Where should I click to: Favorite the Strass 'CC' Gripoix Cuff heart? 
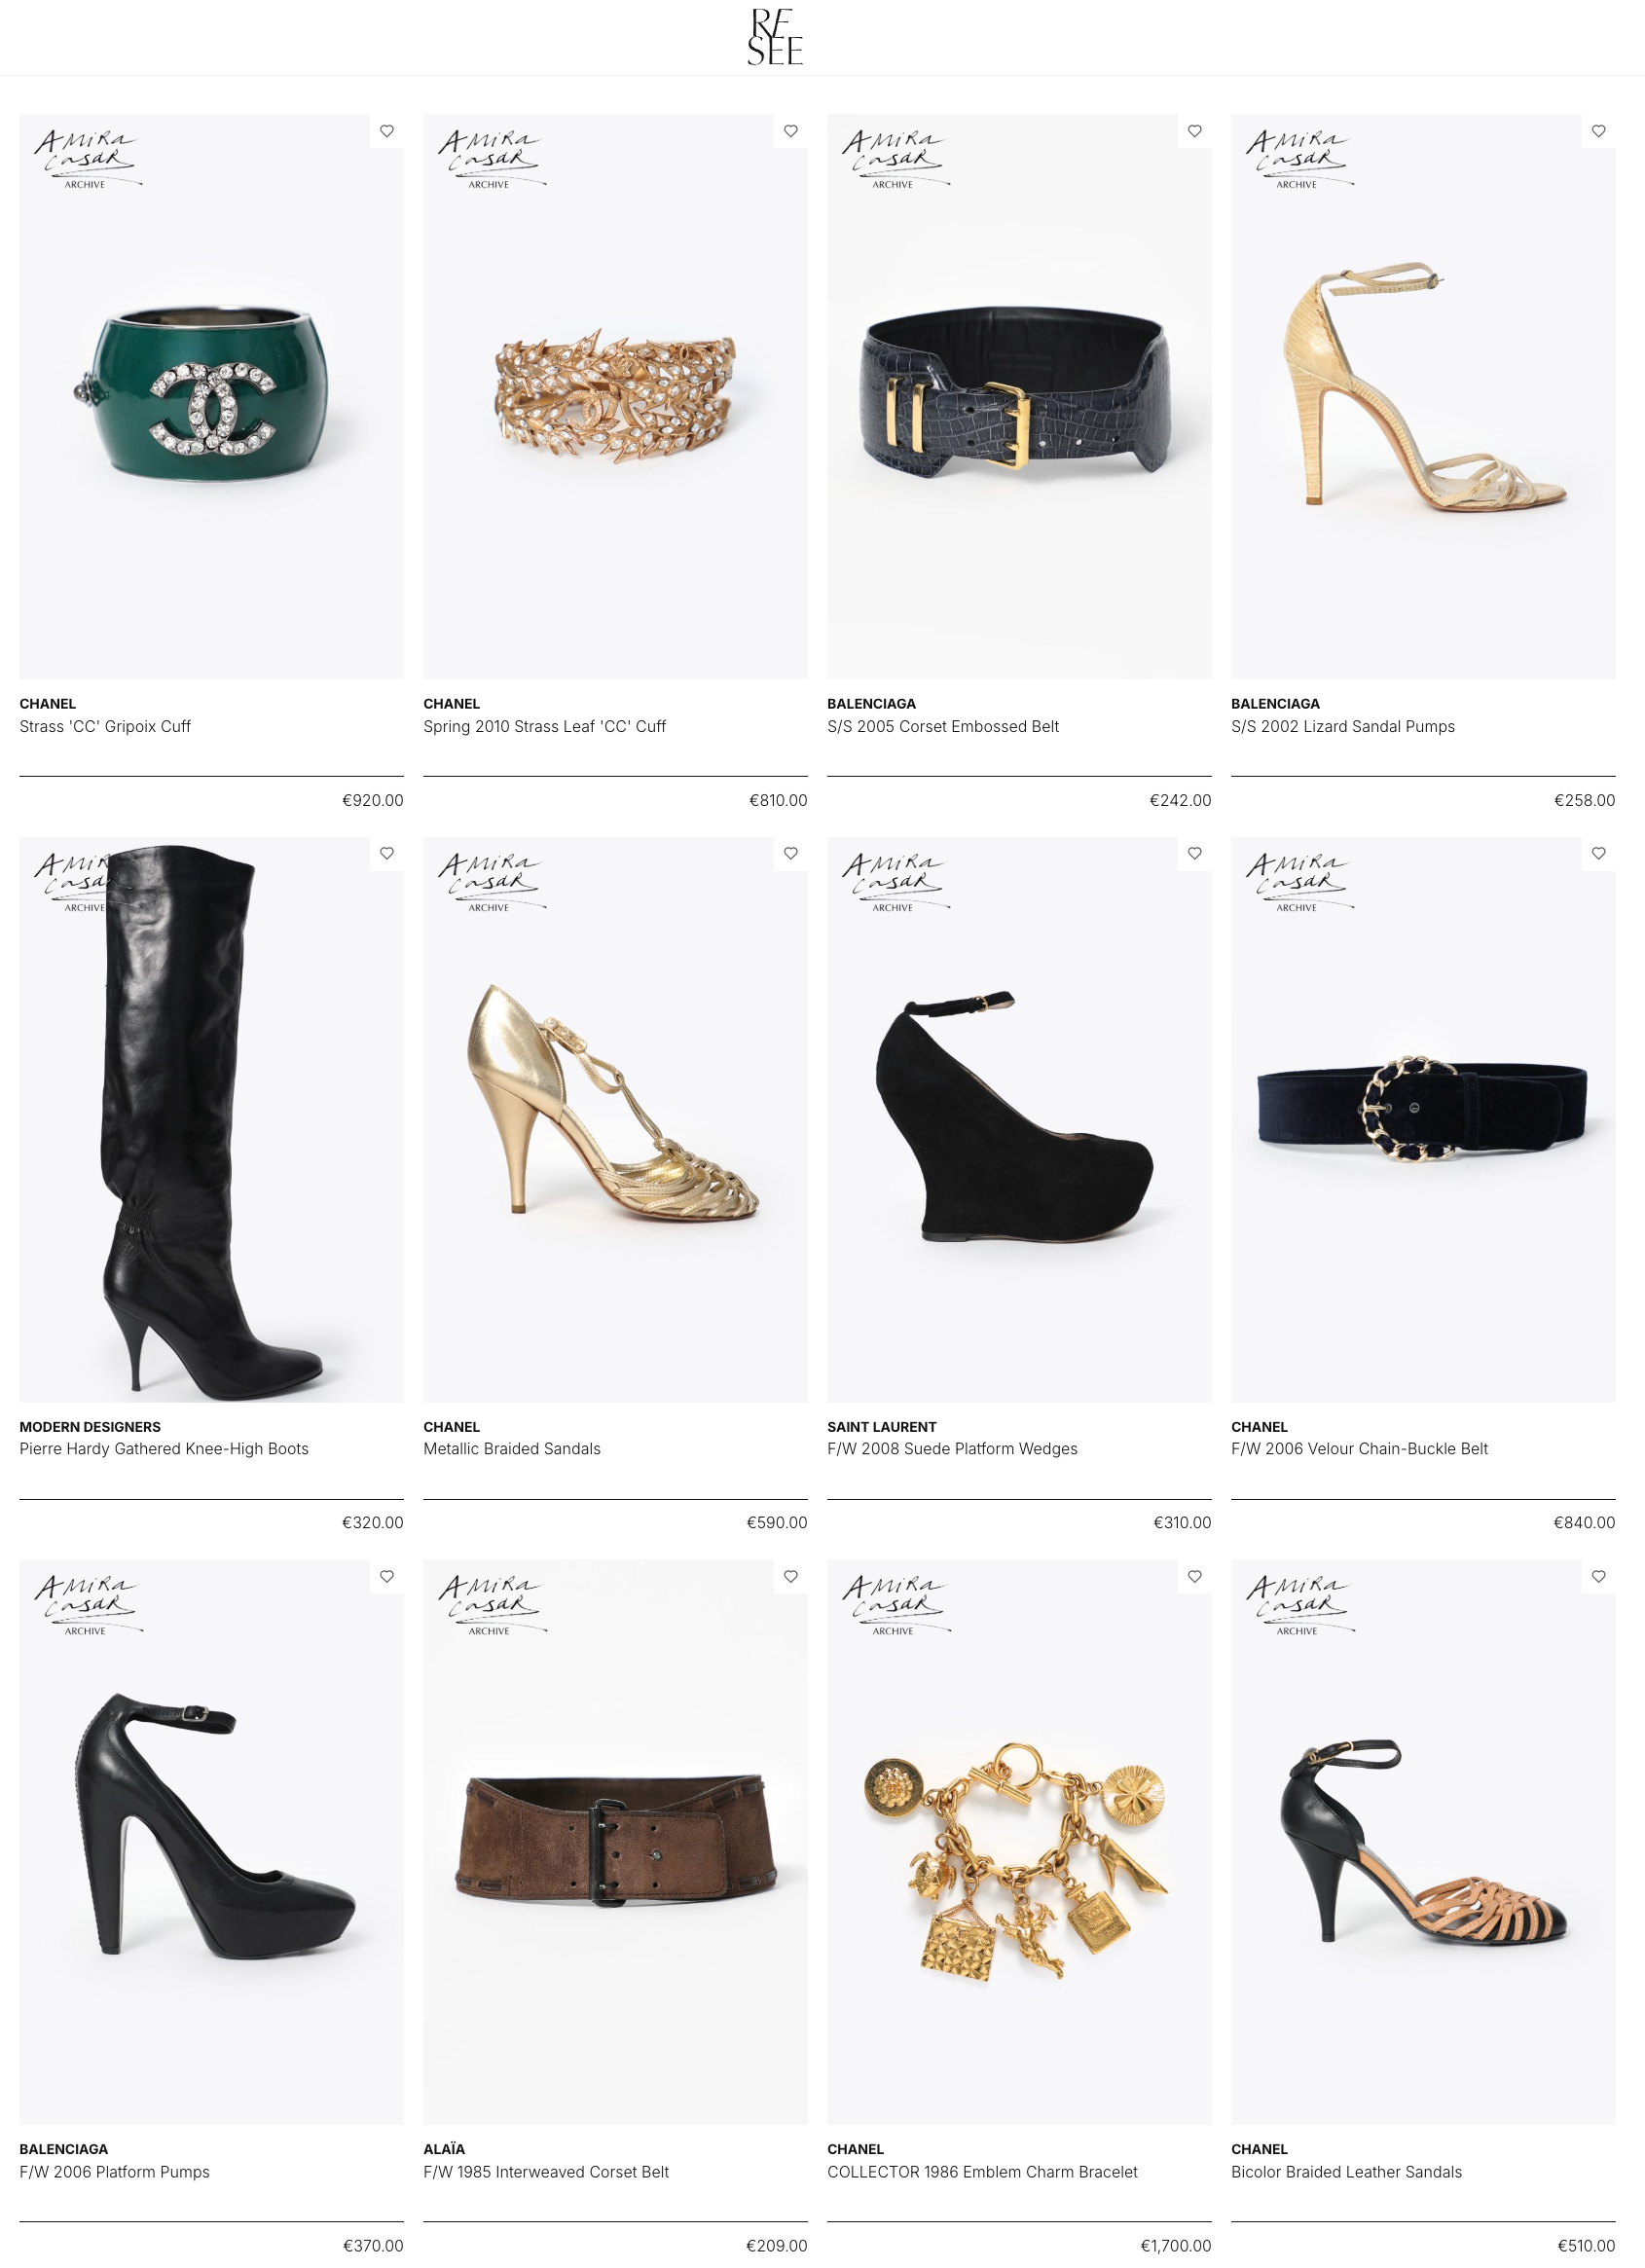[387, 131]
